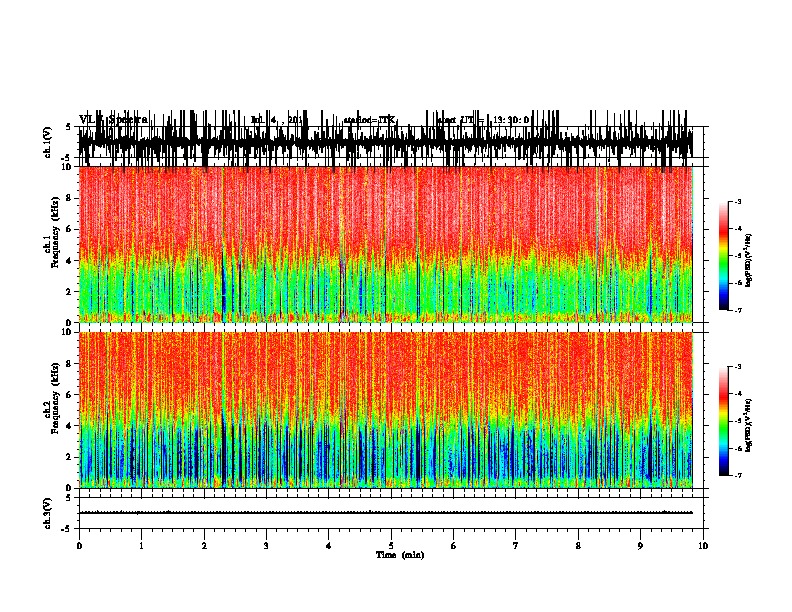
Task: Click the ch.2 spectrogram panel
Action: 386,410
